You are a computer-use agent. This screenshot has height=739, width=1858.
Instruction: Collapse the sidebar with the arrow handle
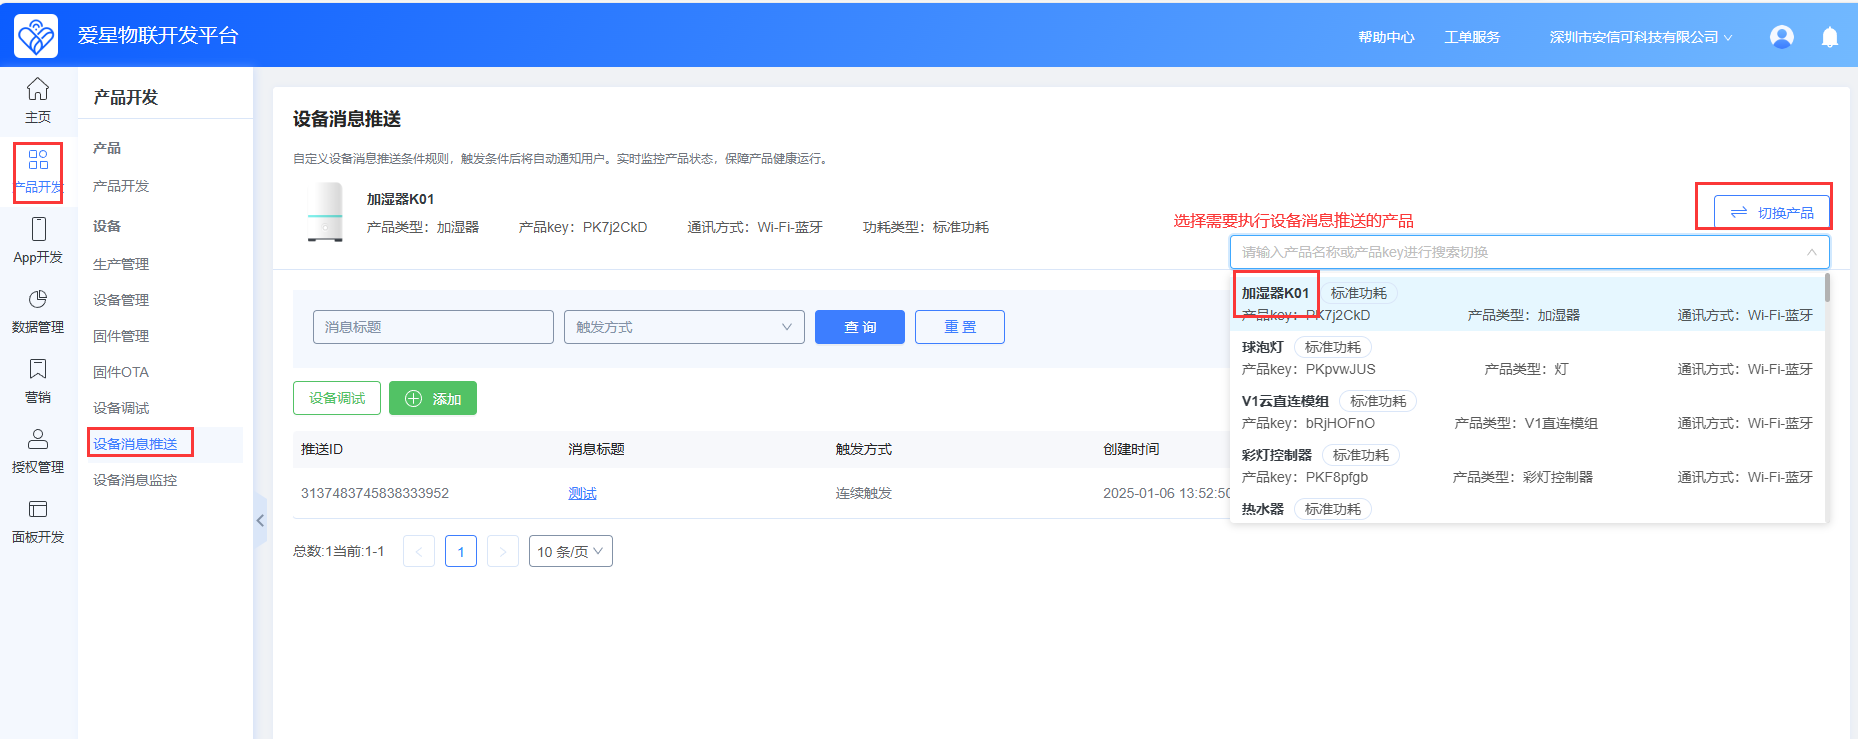[260, 520]
